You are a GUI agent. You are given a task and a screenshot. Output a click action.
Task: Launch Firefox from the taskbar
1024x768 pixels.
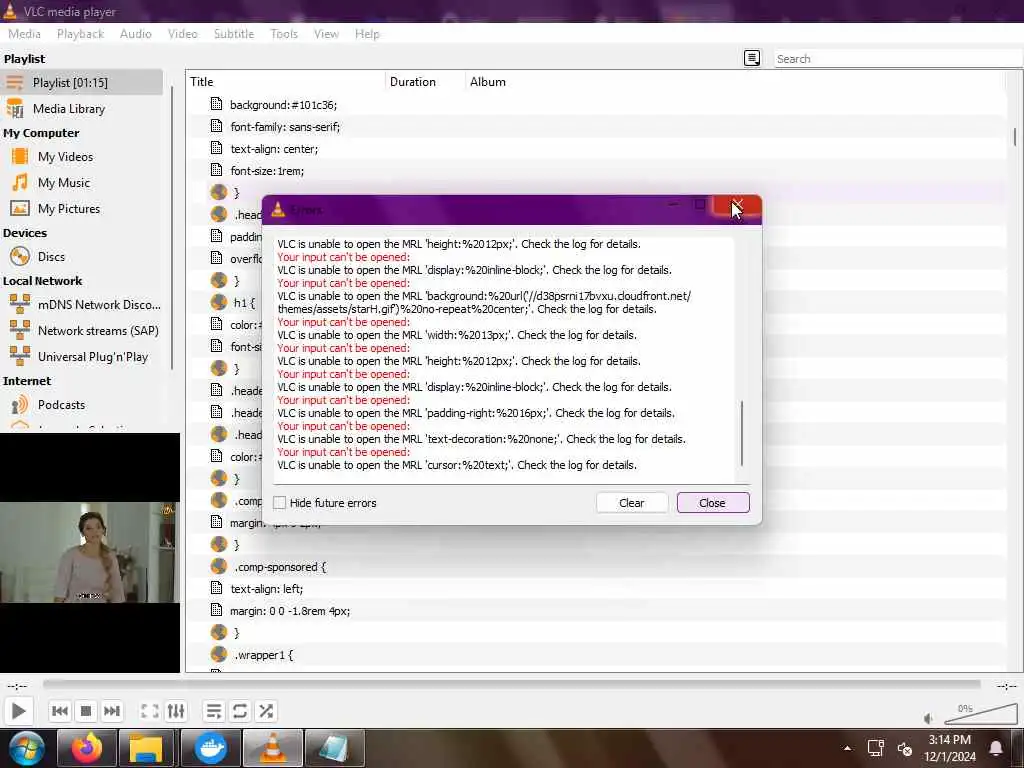point(87,748)
